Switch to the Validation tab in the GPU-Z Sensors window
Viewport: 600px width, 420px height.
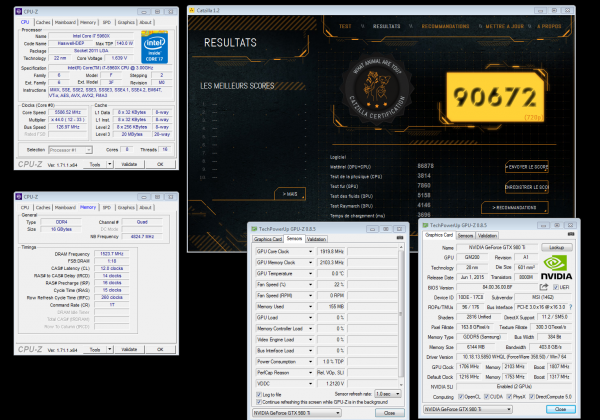(x=316, y=239)
